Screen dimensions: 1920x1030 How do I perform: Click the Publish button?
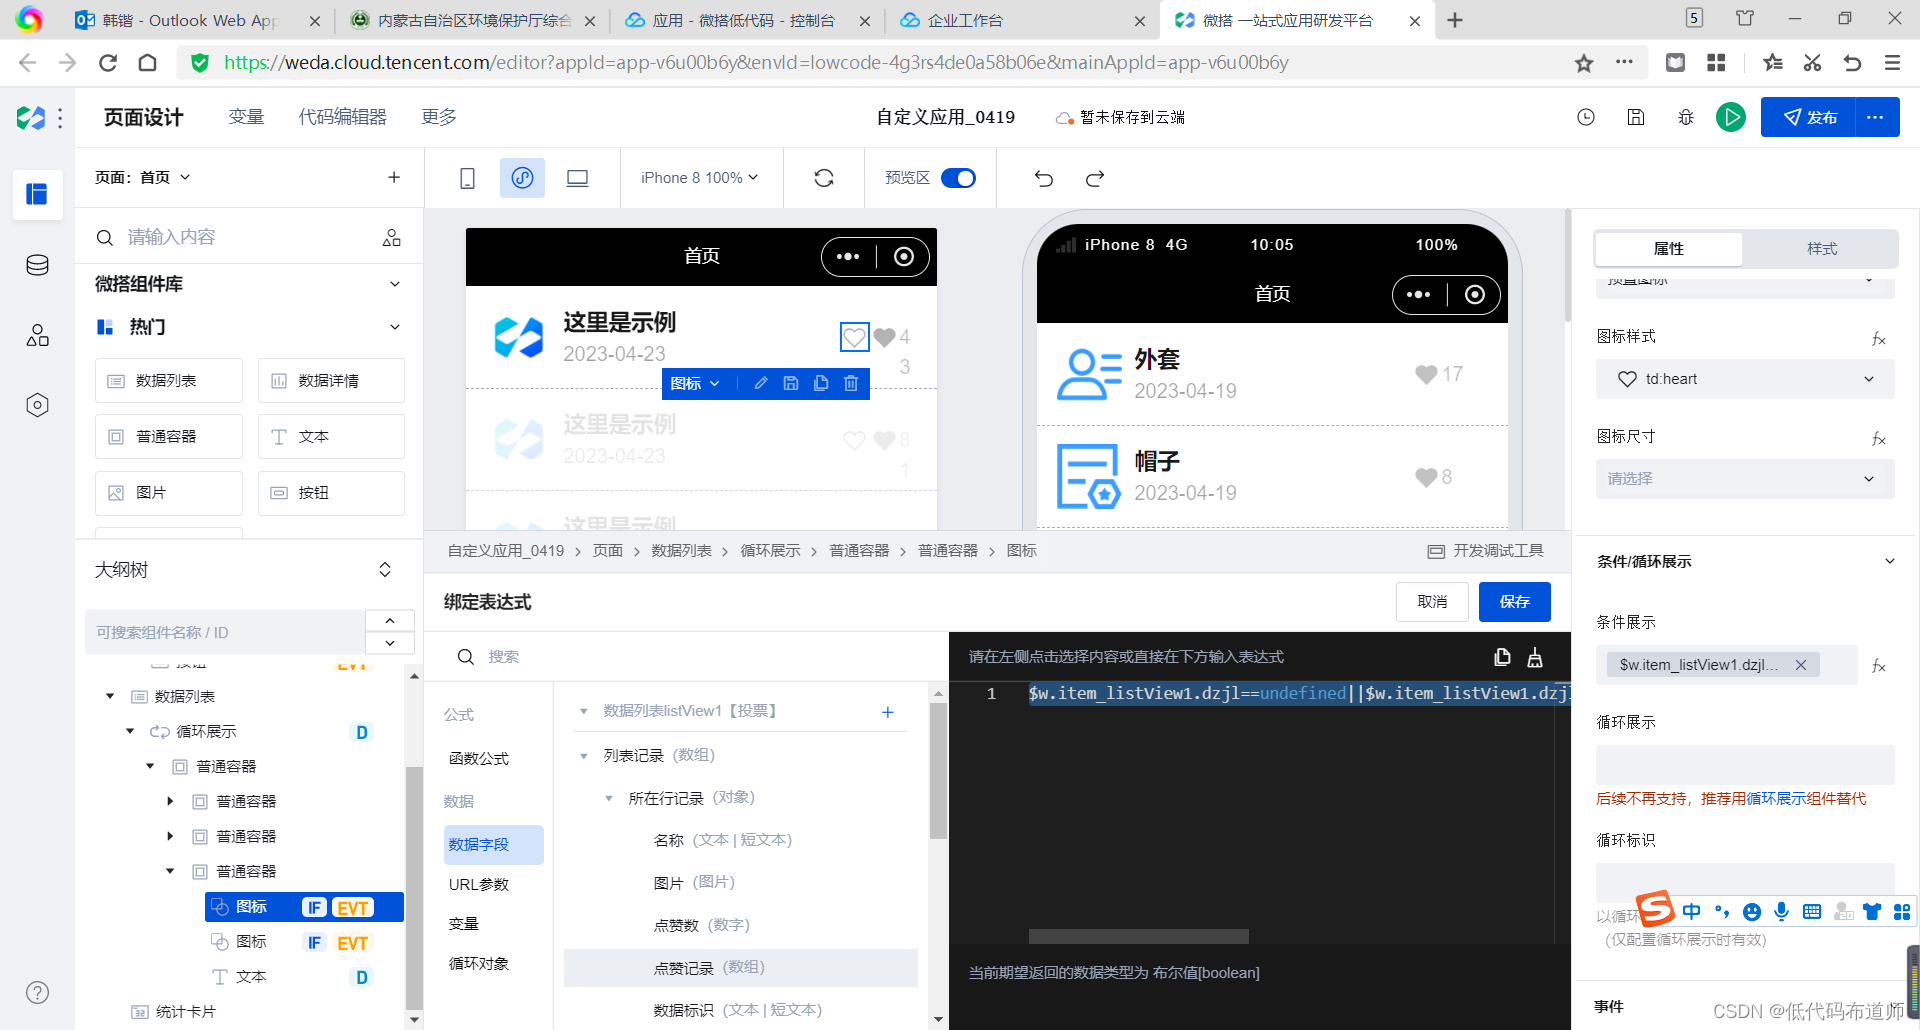click(x=1809, y=117)
